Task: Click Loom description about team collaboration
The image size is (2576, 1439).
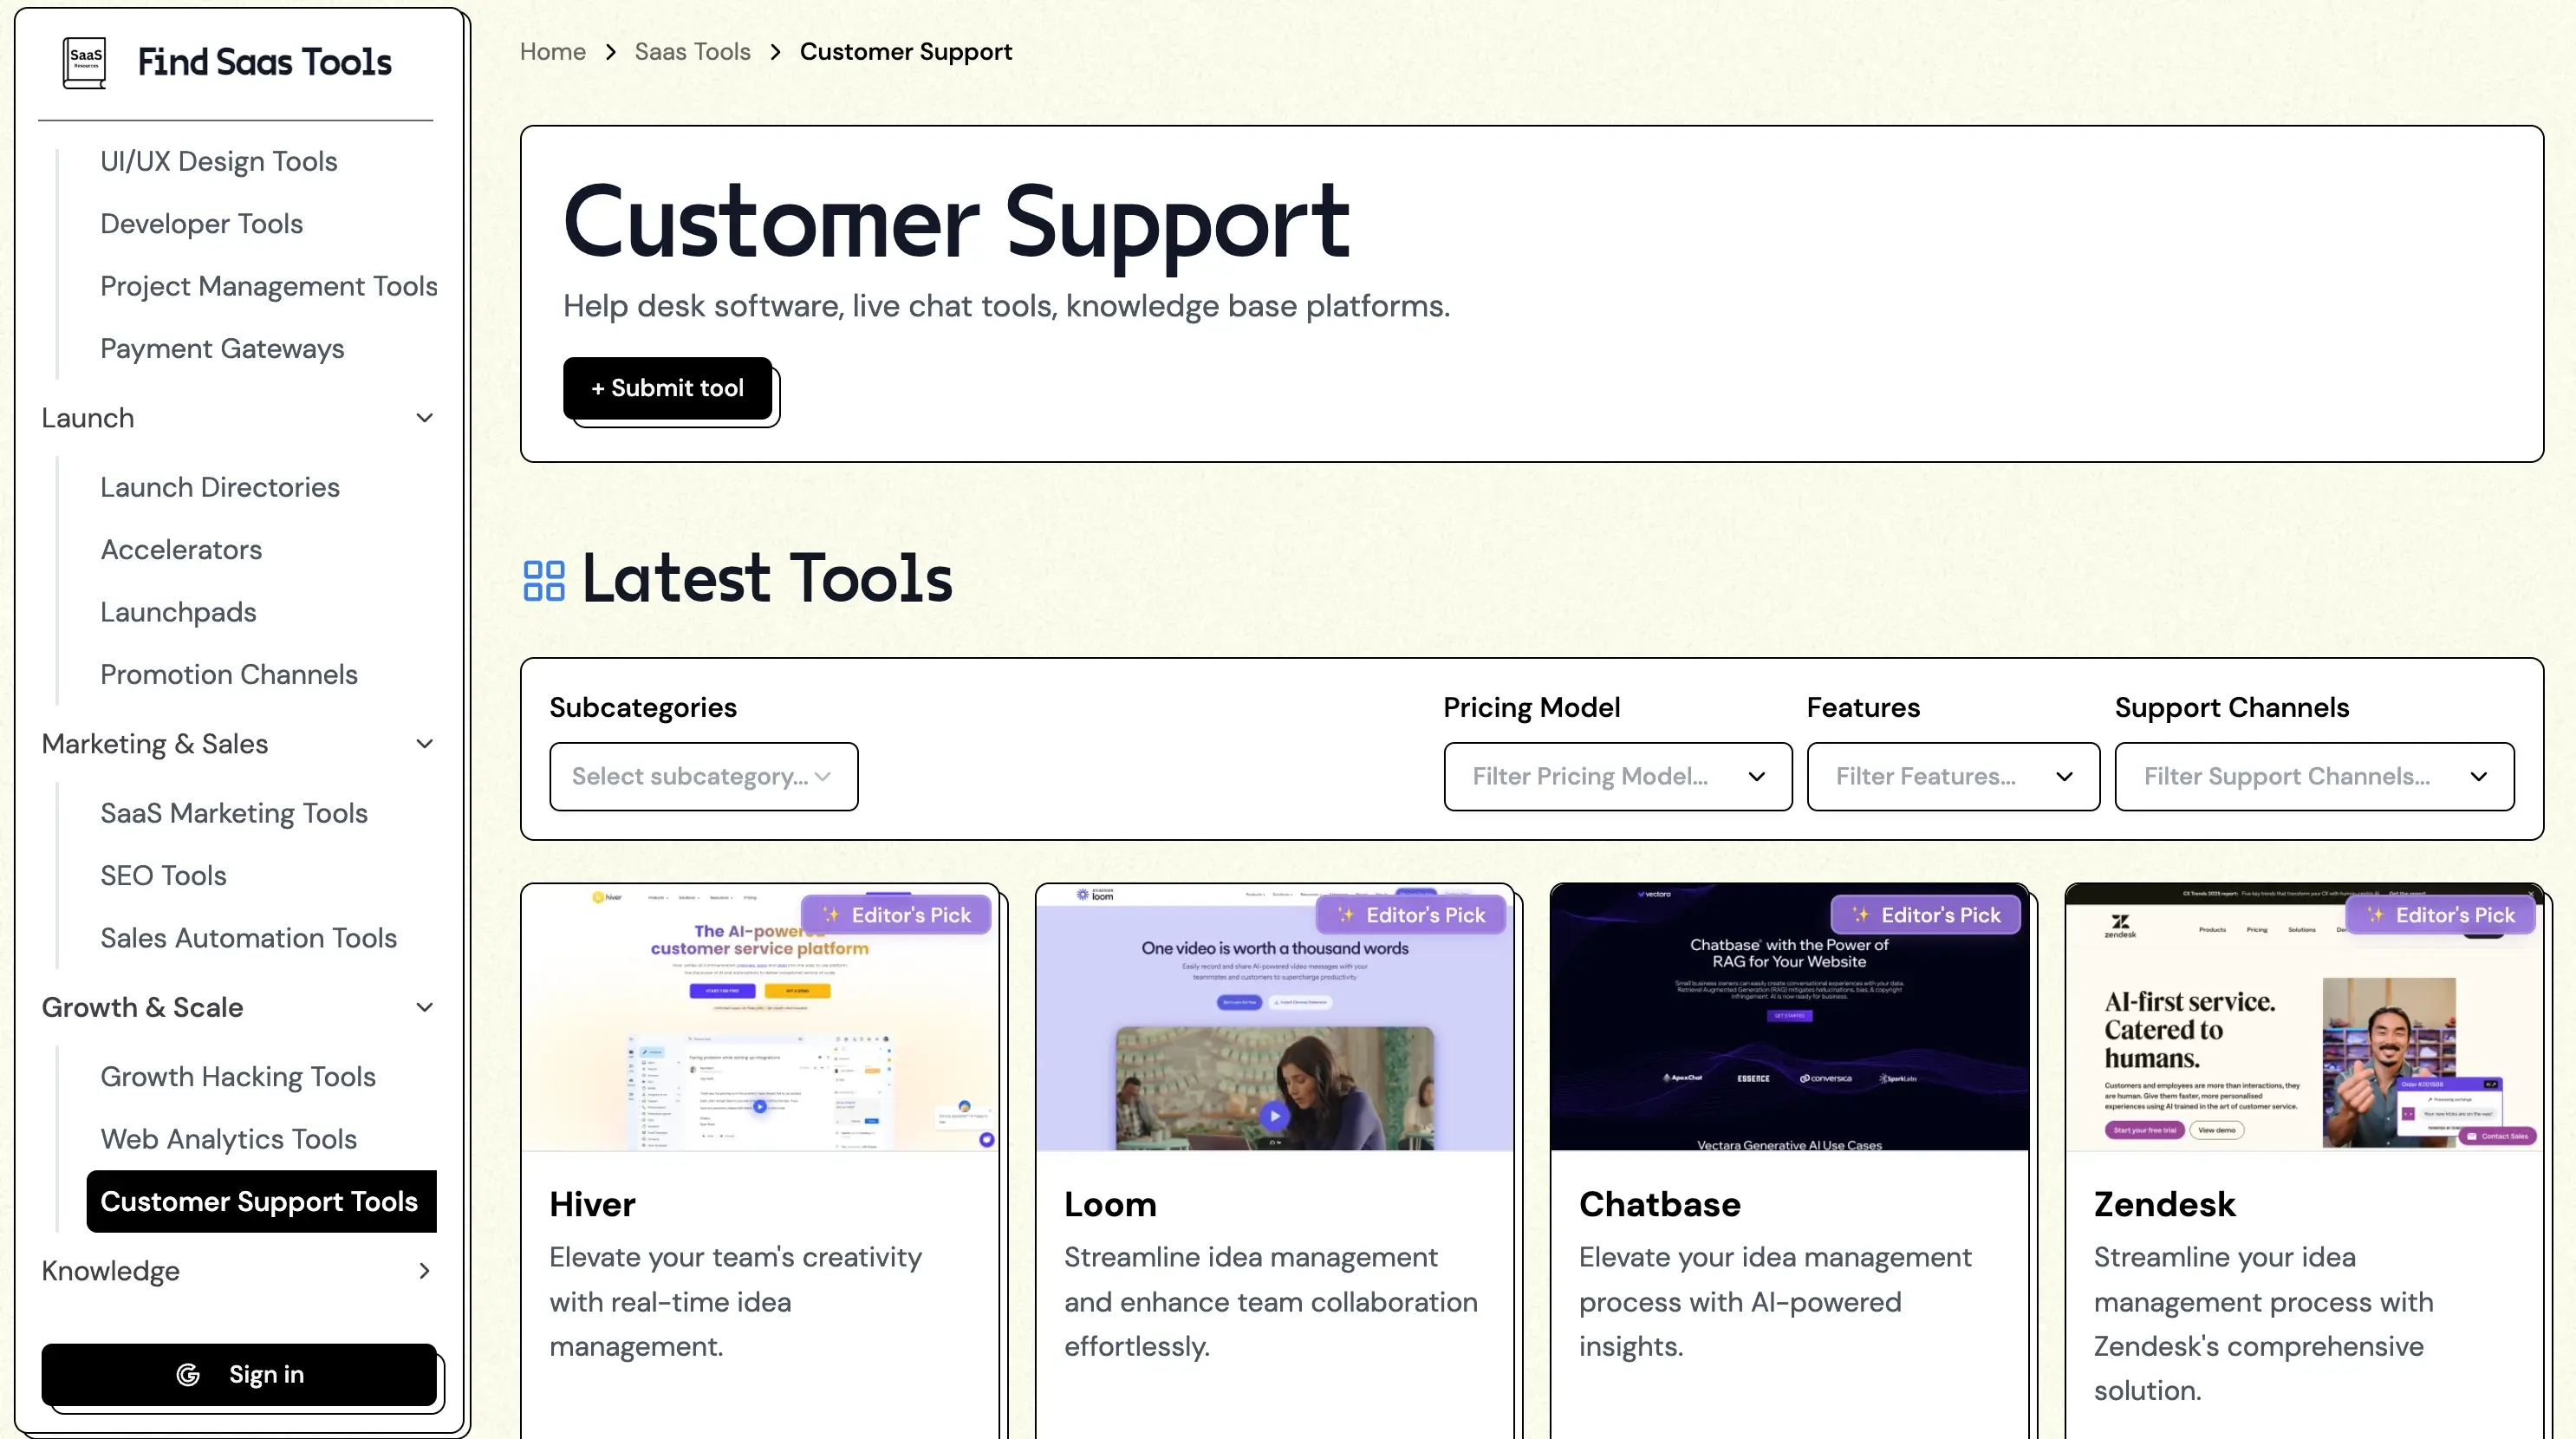Action: (1271, 1302)
